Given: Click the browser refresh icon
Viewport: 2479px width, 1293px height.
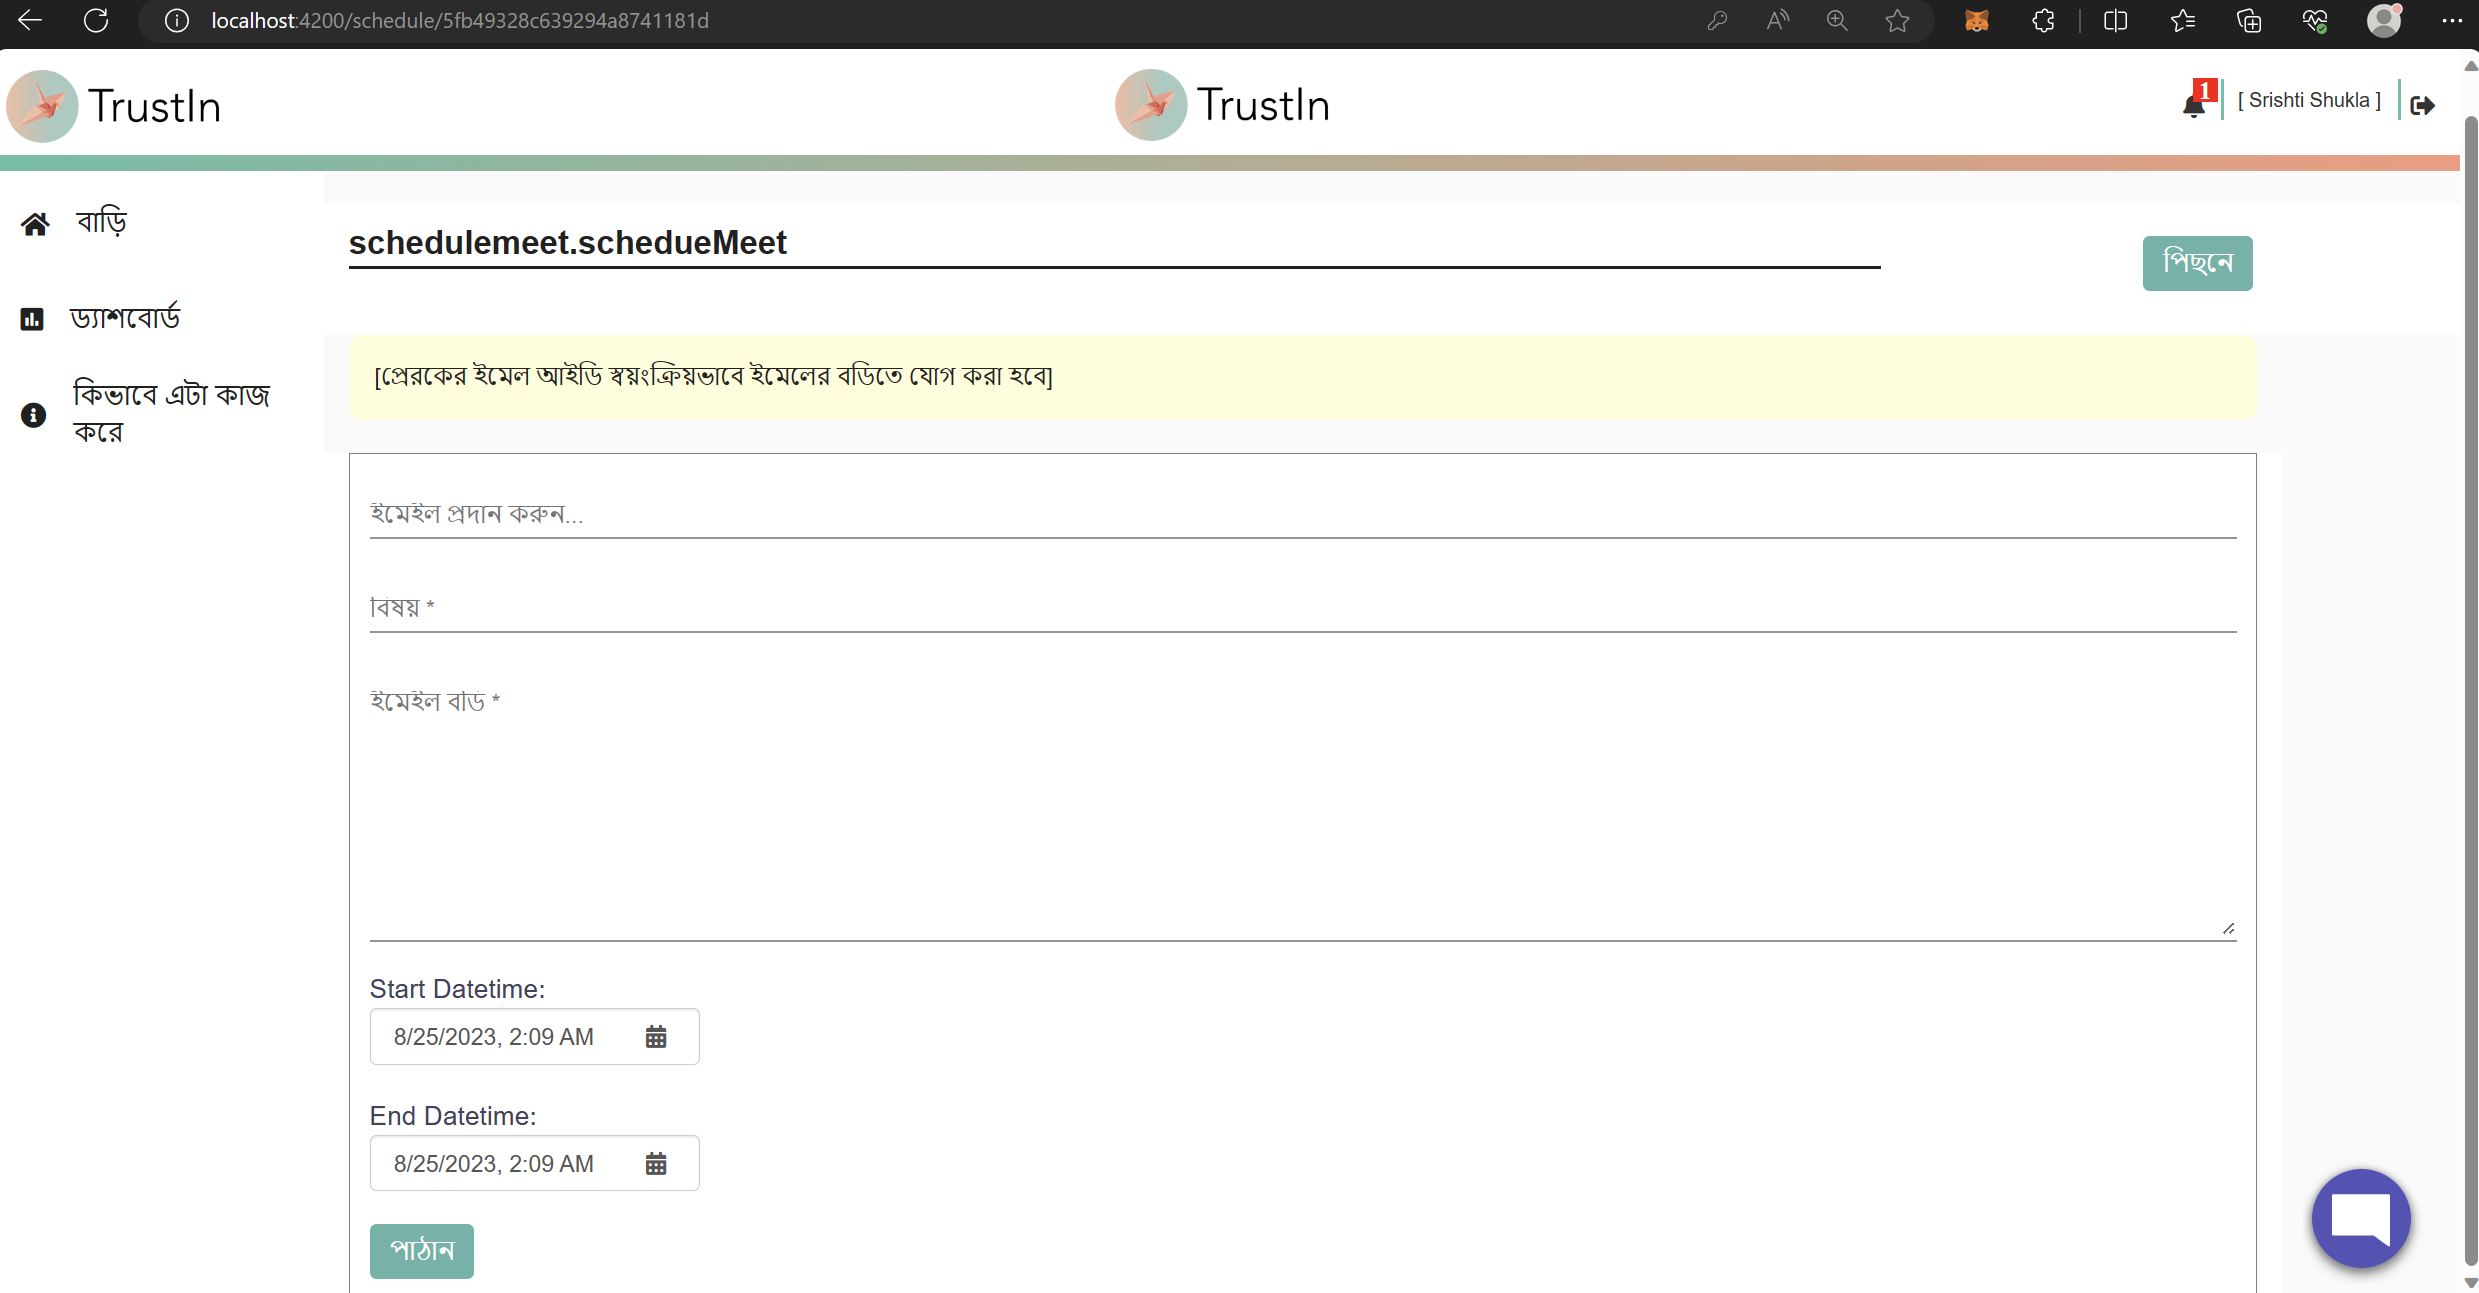Looking at the screenshot, I should (96, 20).
